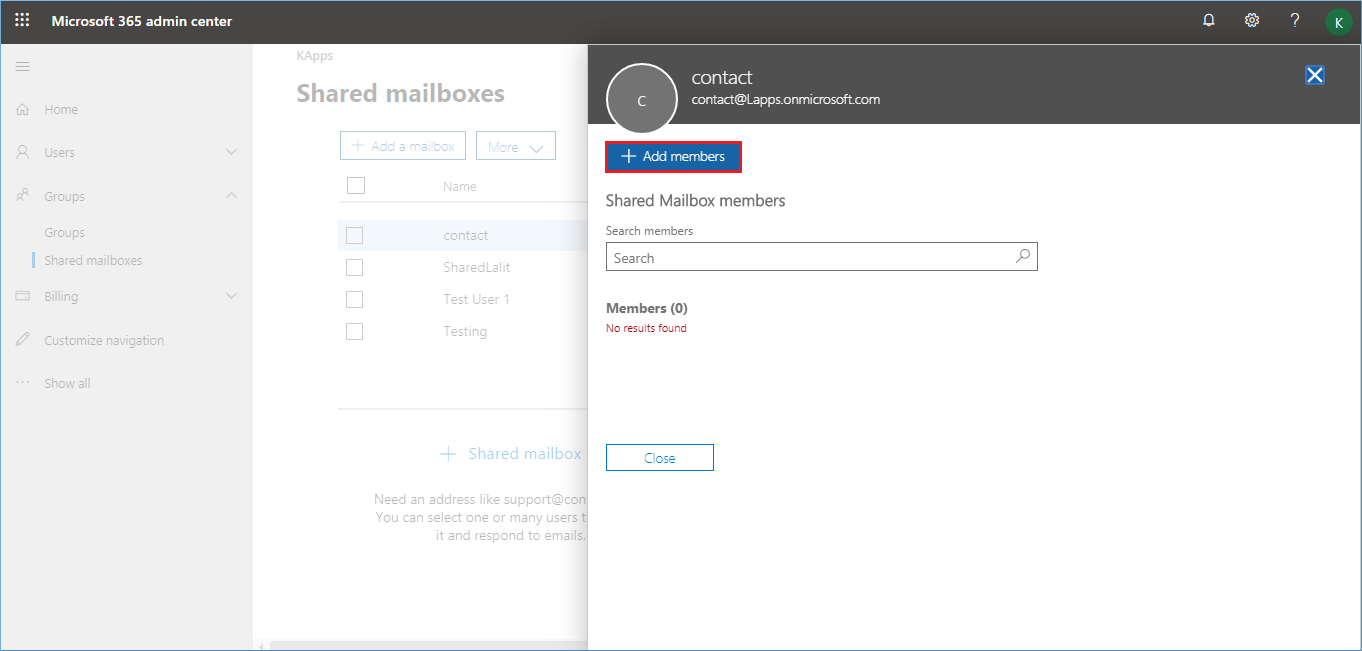This screenshot has height=651, width=1362.
Task: Click the Show all ellipsis icon
Action: 22,383
